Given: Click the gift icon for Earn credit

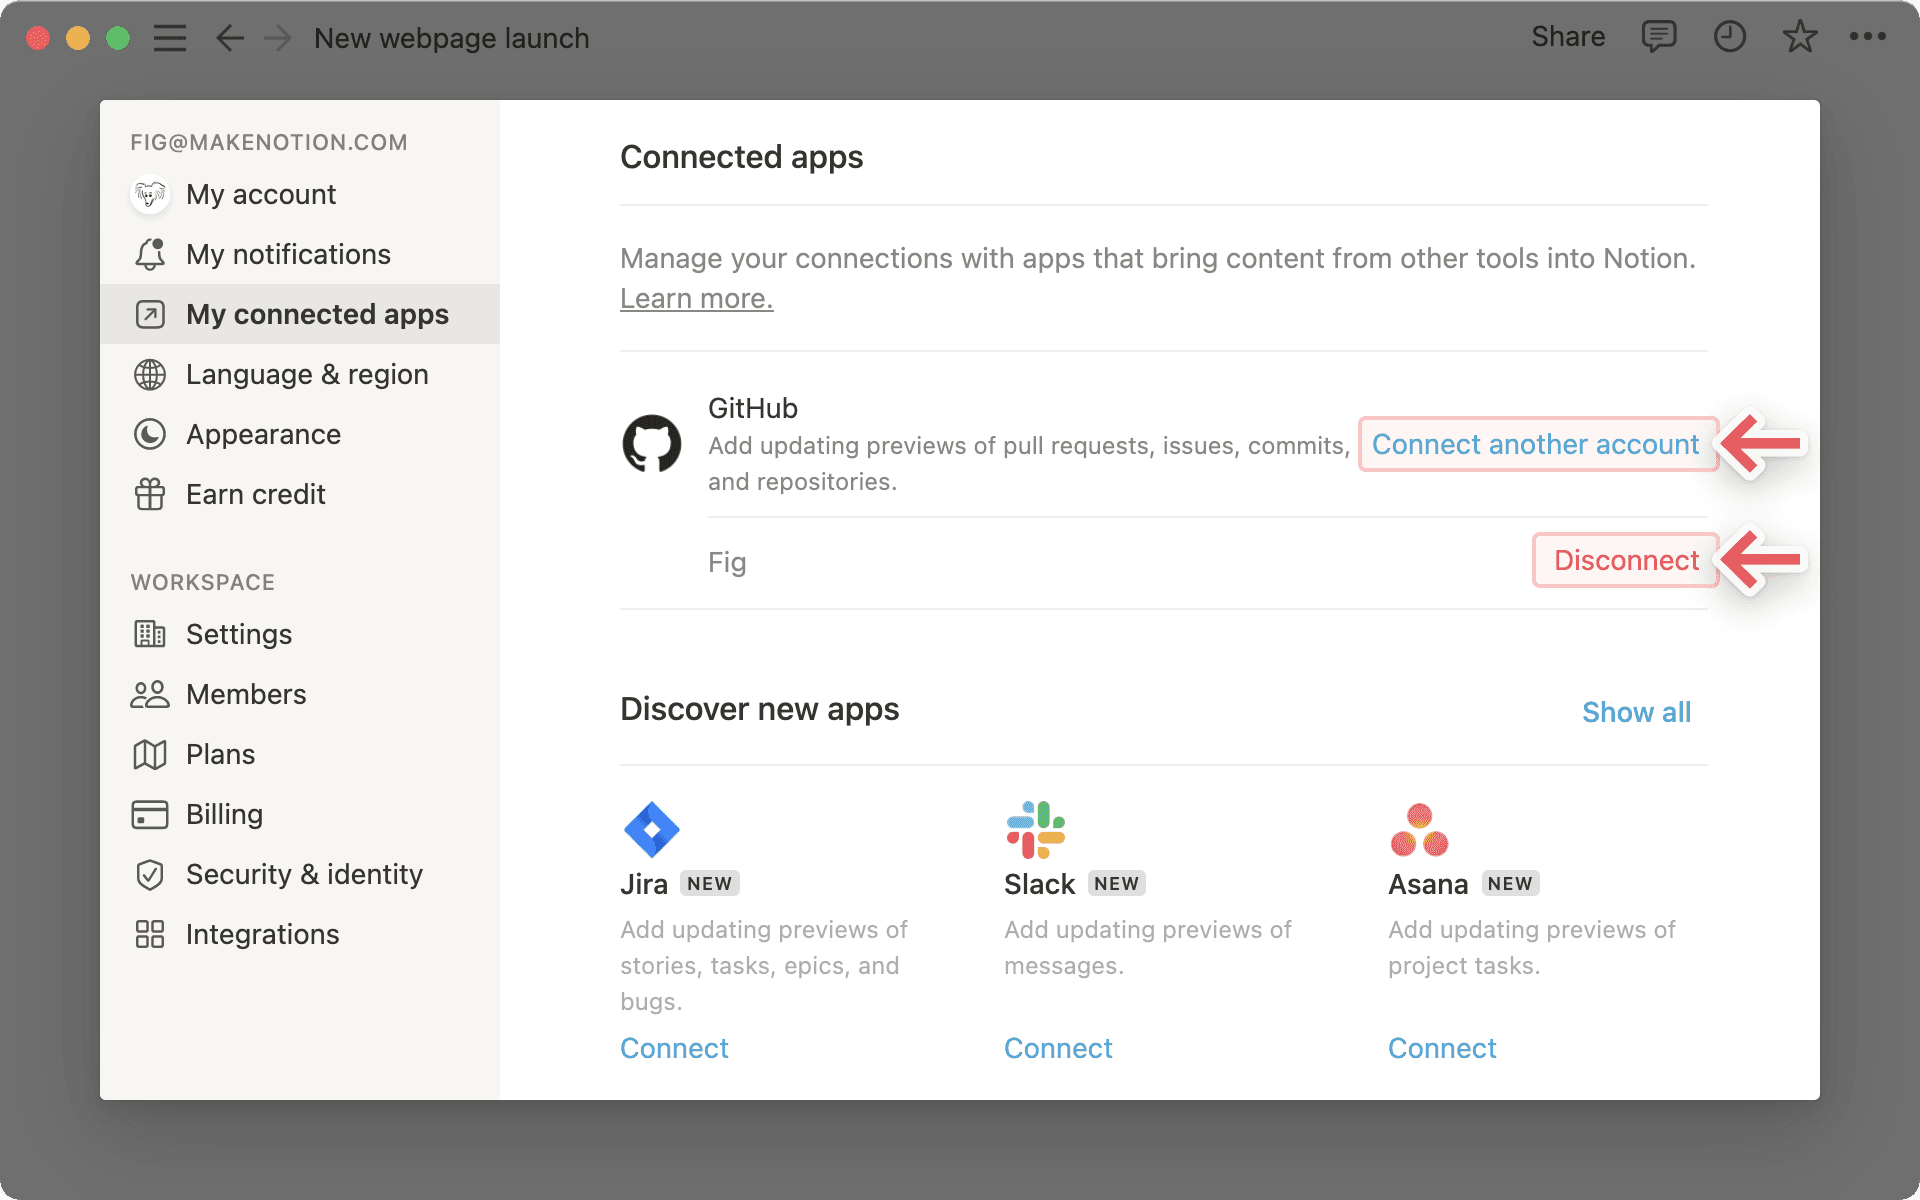Looking at the screenshot, I should pyautogui.click(x=149, y=494).
